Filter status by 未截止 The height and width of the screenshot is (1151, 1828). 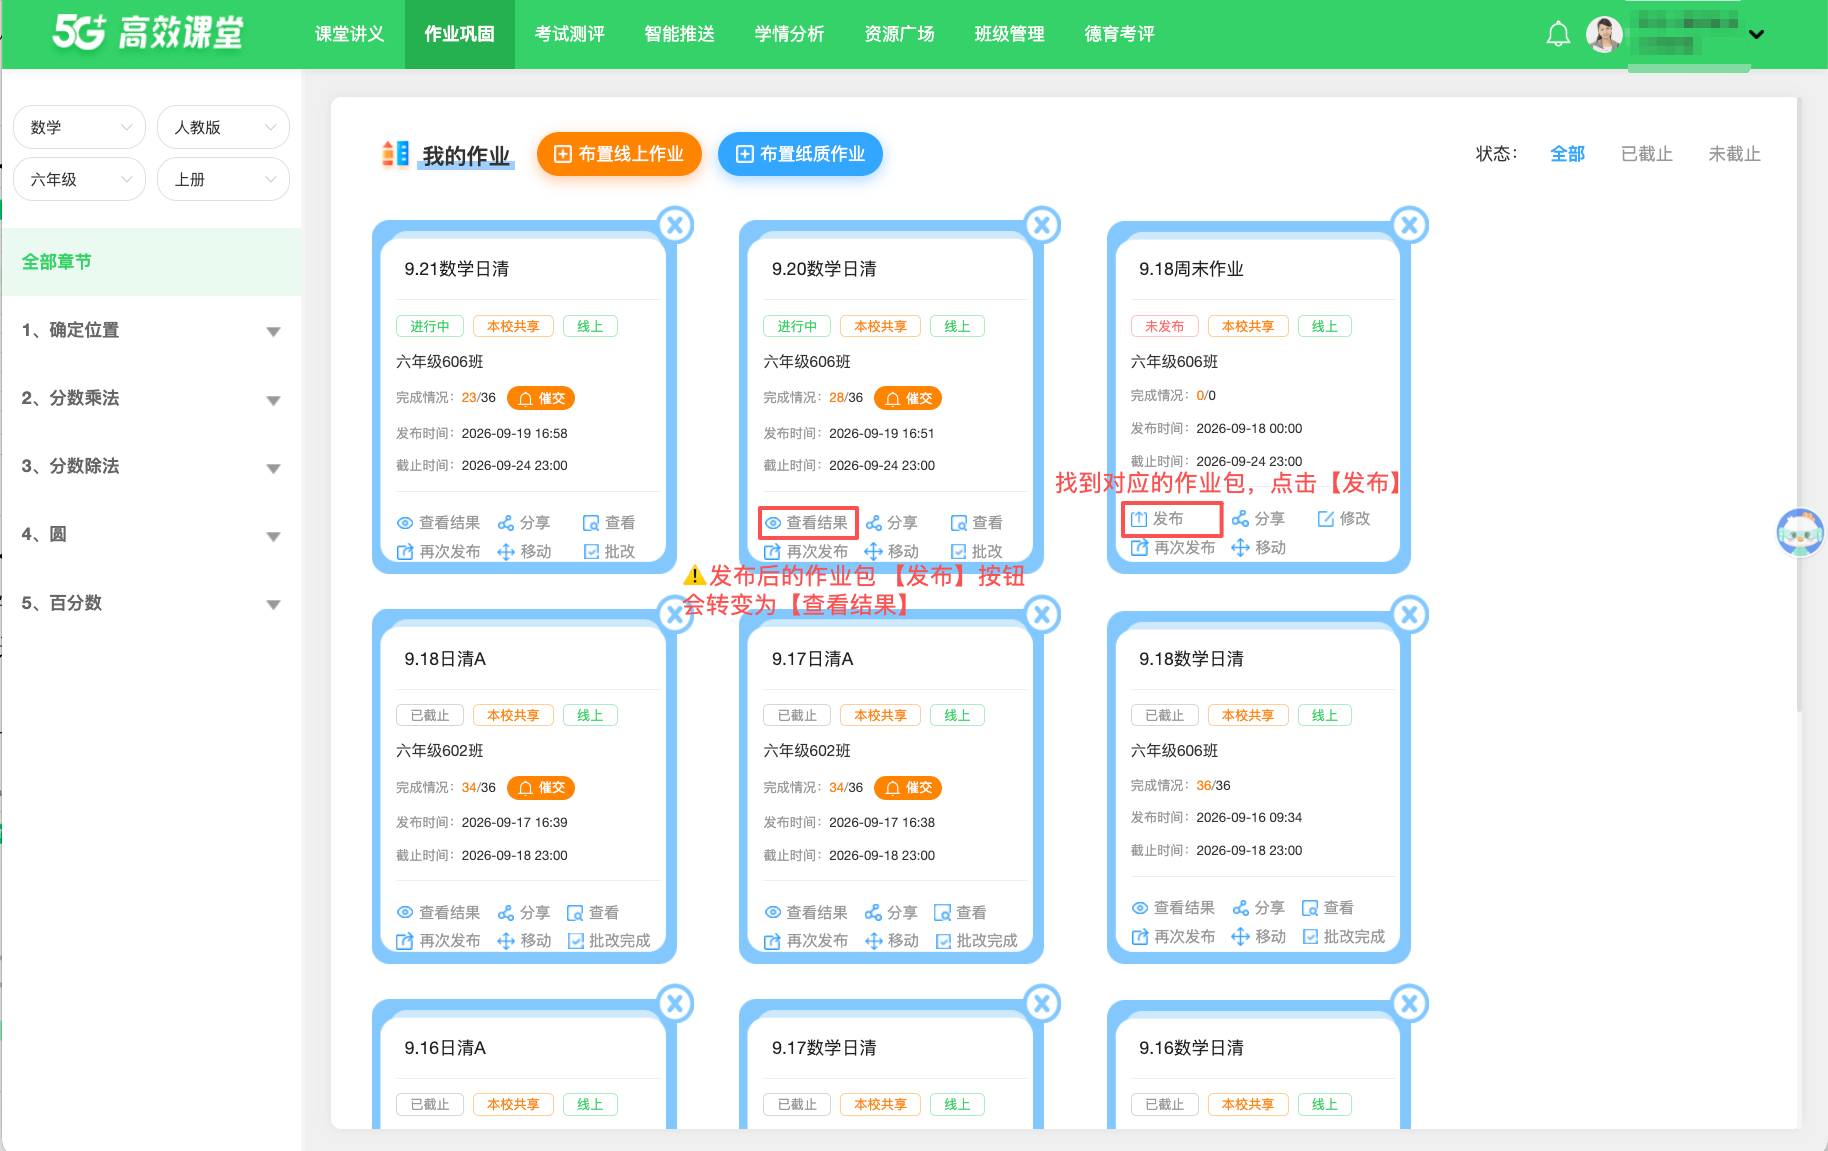click(1735, 154)
